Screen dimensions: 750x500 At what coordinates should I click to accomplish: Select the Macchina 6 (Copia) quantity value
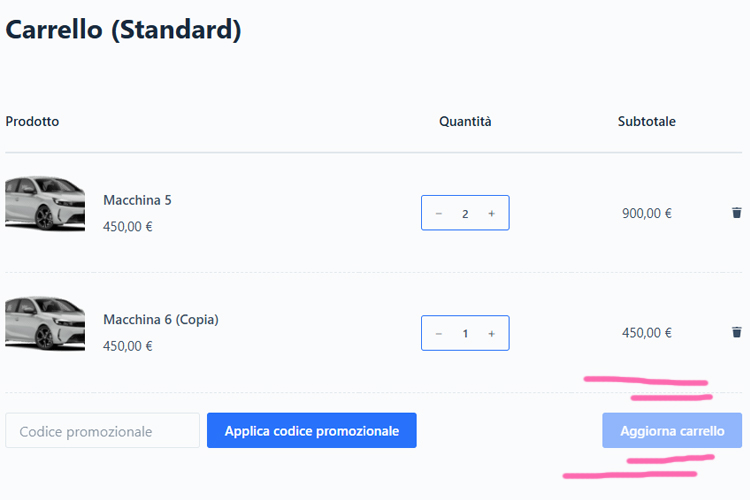tap(465, 334)
